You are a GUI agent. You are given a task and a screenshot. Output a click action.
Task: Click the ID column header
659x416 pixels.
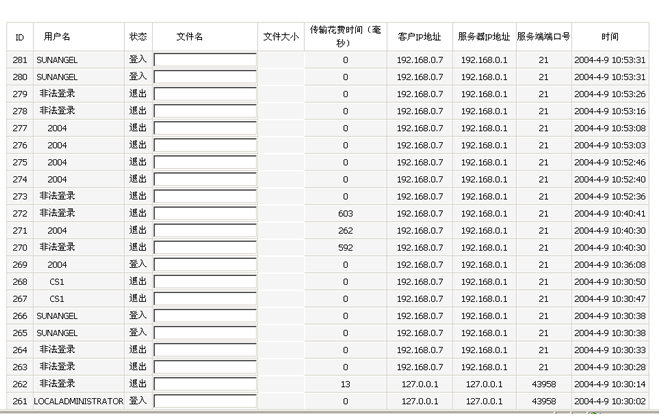click(20, 37)
